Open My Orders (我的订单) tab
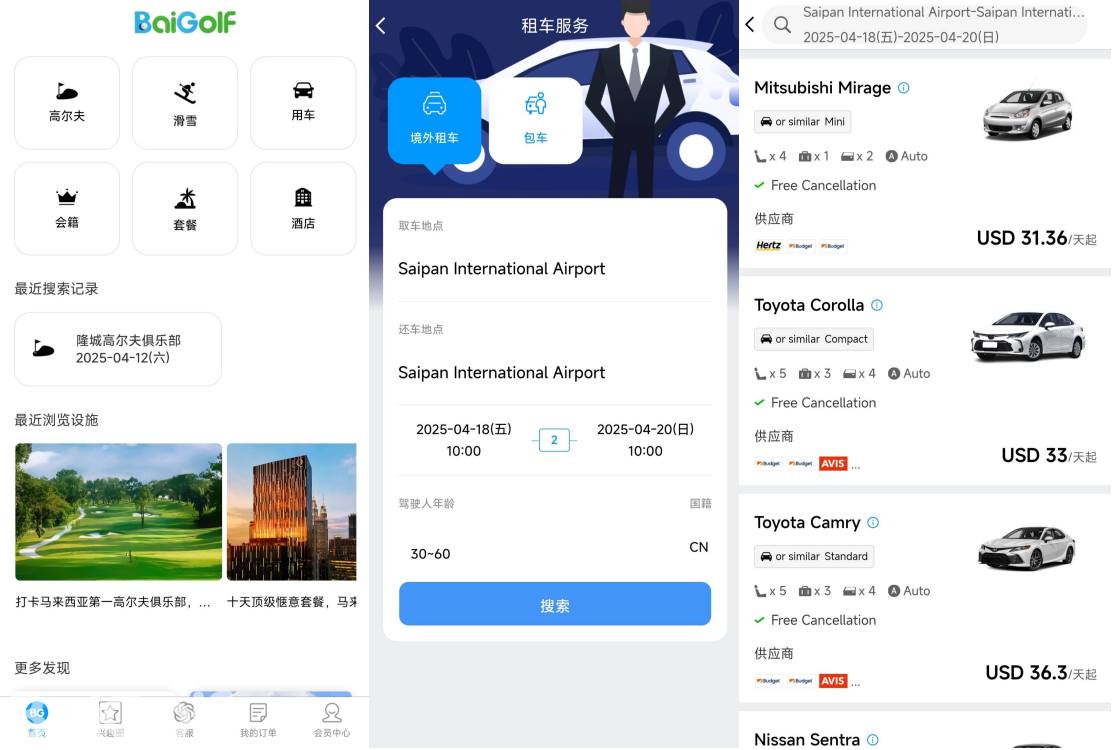 click(x=258, y=719)
